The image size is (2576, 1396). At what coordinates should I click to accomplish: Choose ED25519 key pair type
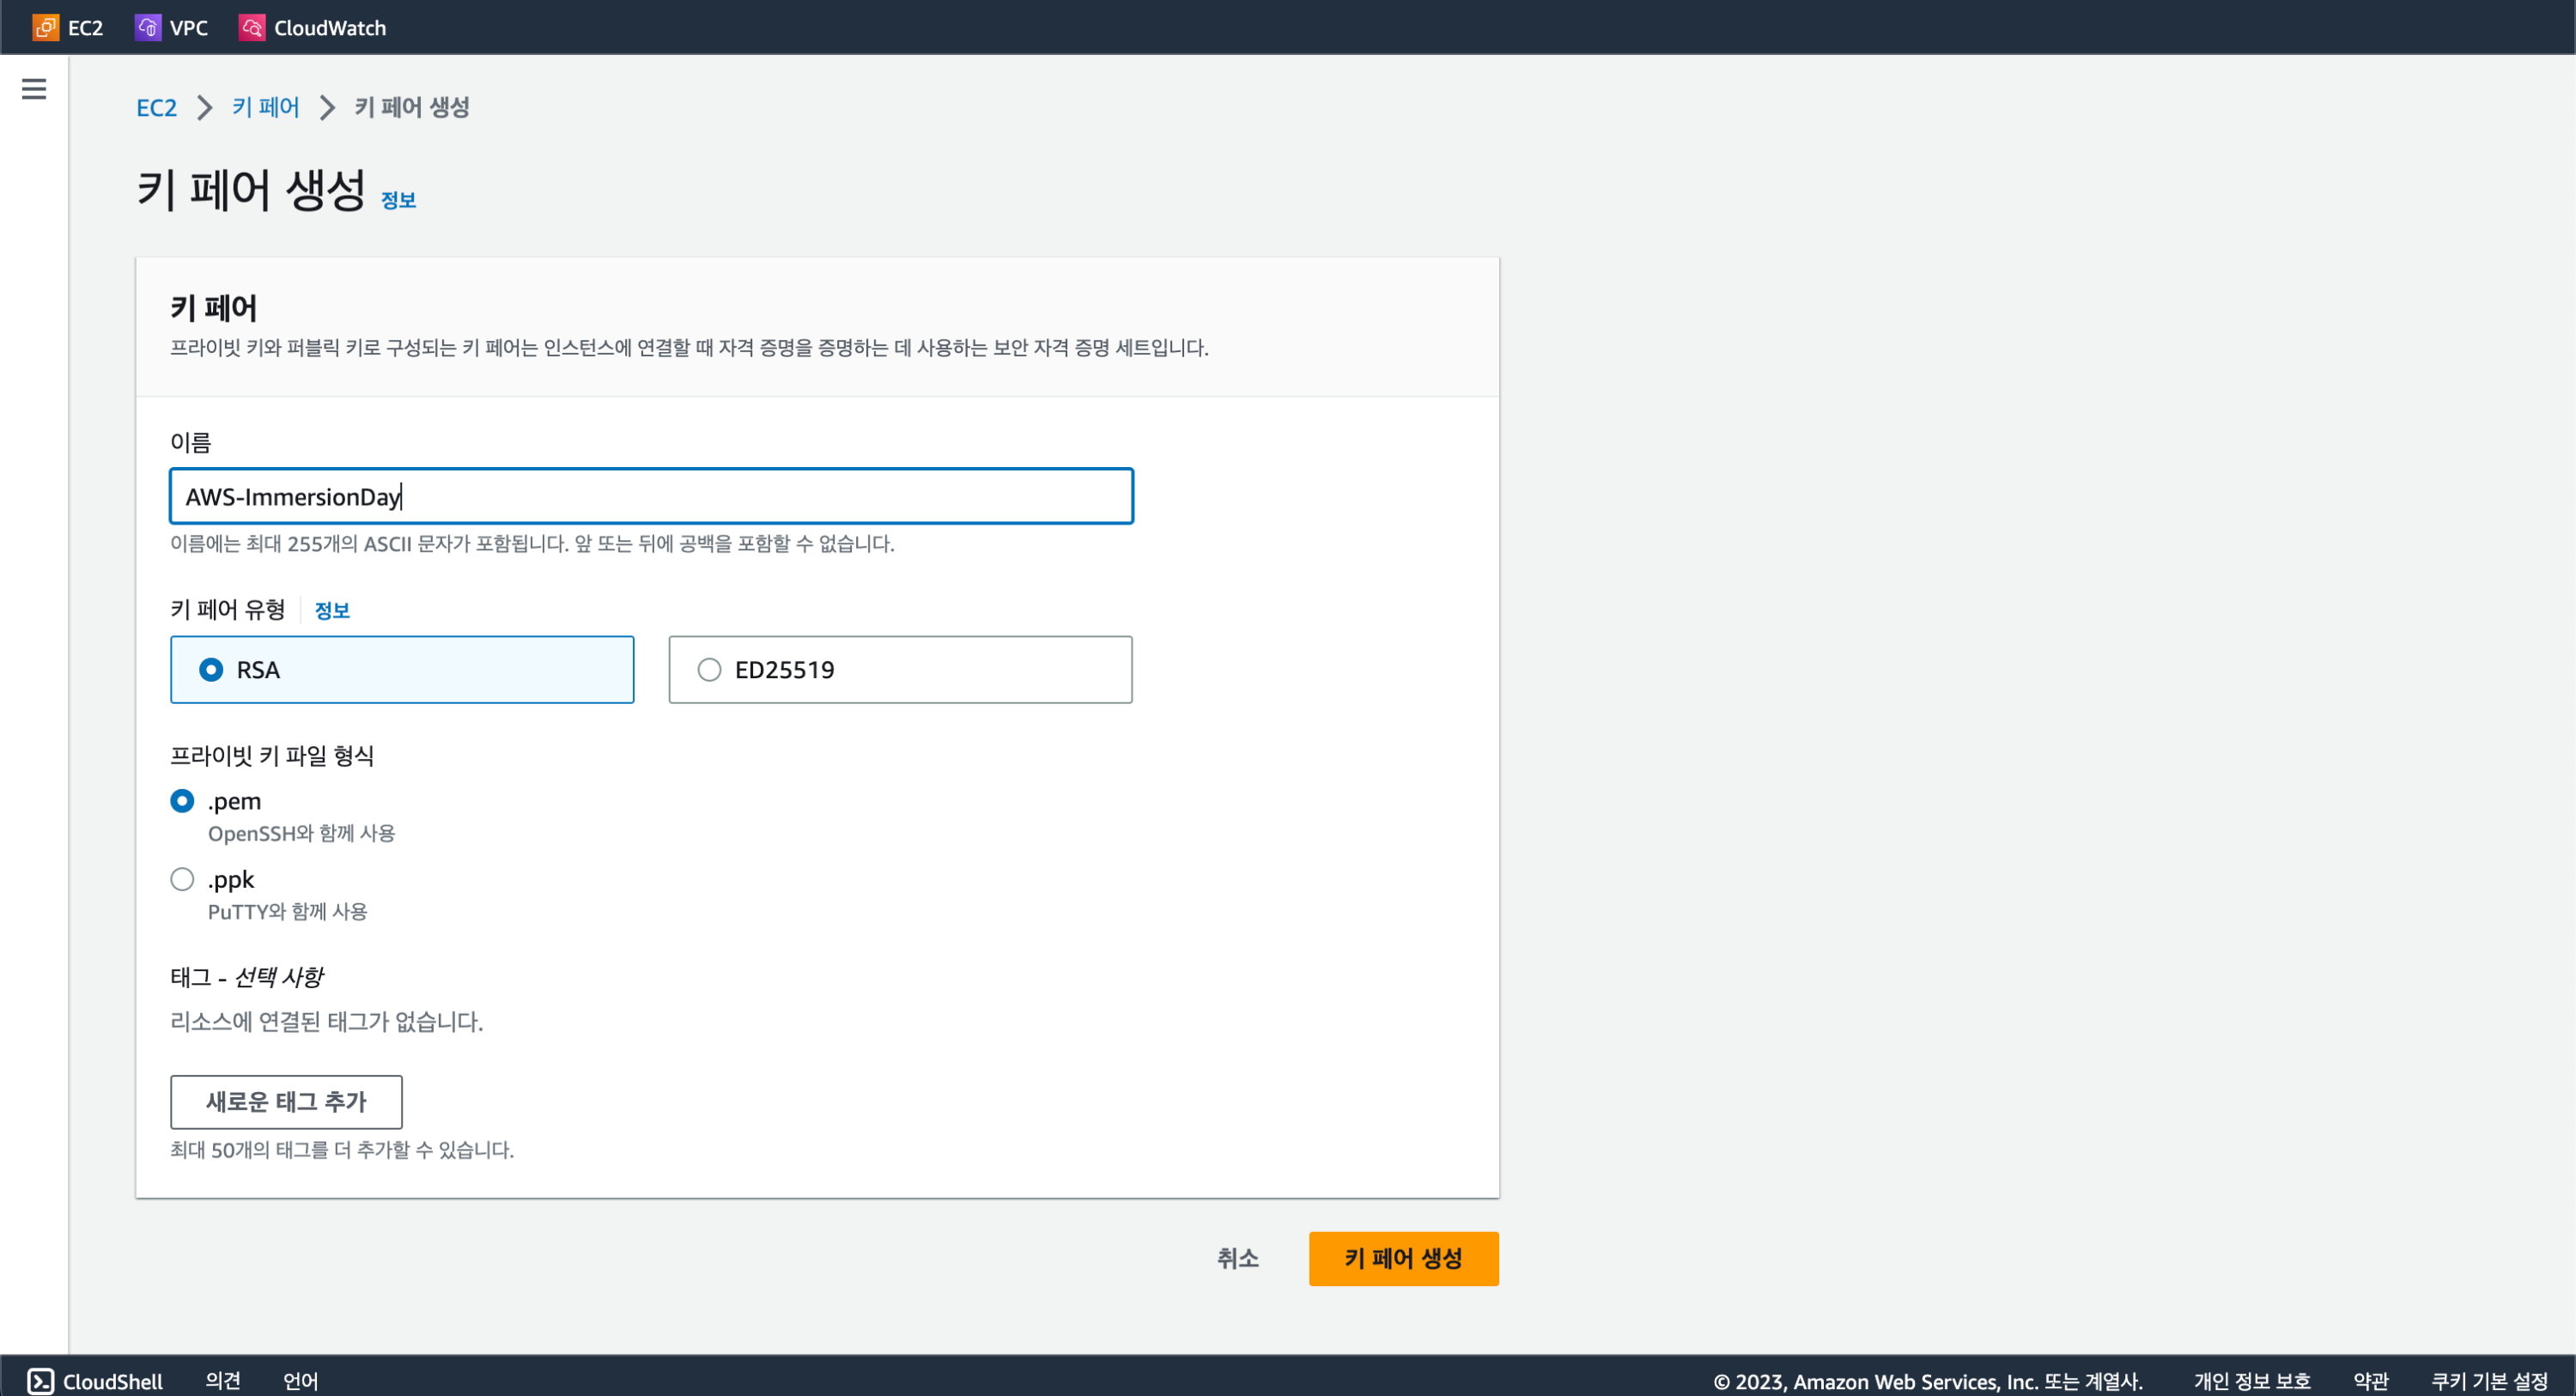coord(709,669)
